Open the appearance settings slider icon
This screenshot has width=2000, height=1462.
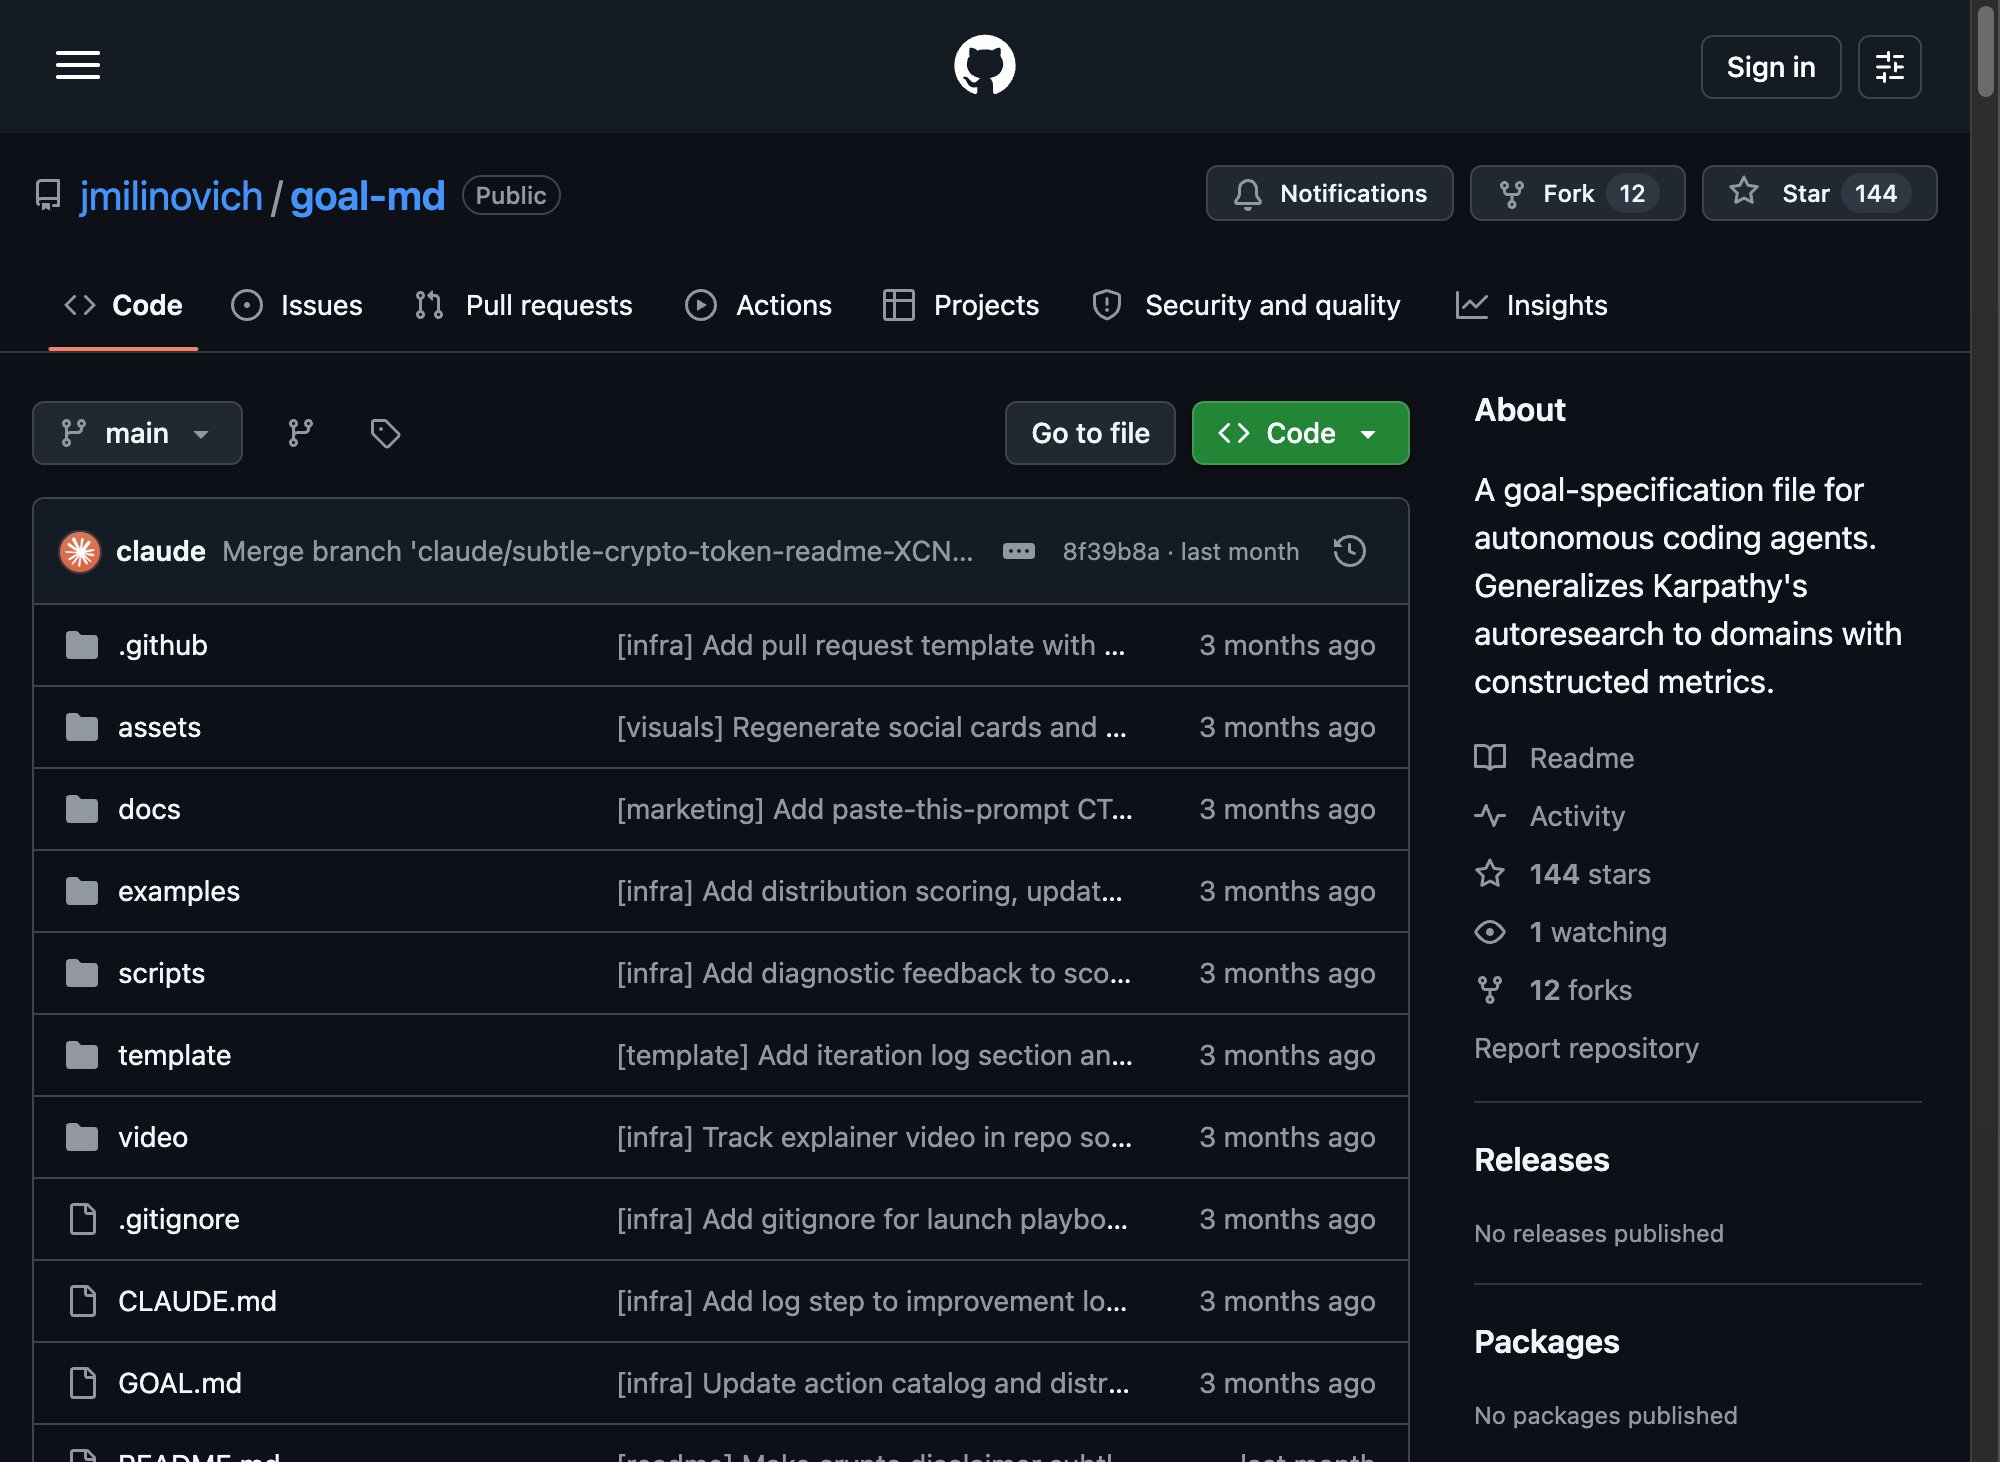tap(1889, 67)
